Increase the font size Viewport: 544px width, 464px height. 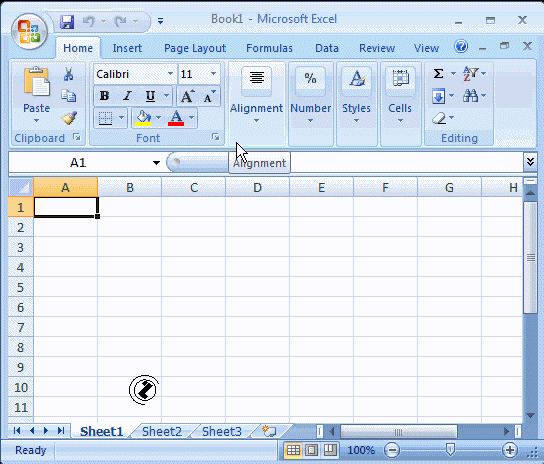pos(187,96)
